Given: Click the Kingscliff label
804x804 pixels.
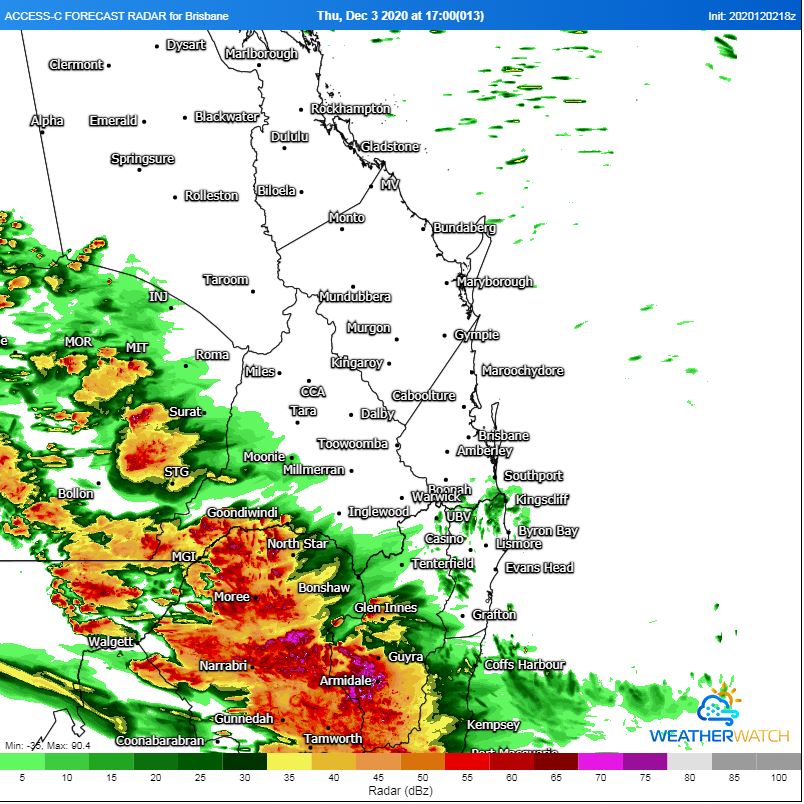Looking at the screenshot, I should tap(542, 499).
